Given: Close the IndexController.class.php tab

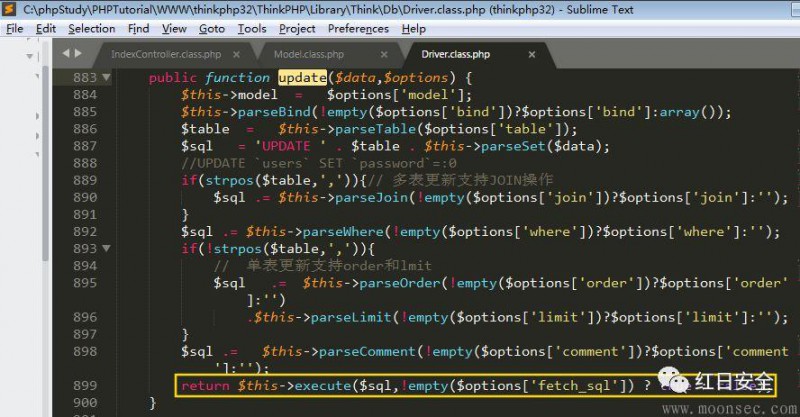Looking at the screenshot, I should point(236,54).
